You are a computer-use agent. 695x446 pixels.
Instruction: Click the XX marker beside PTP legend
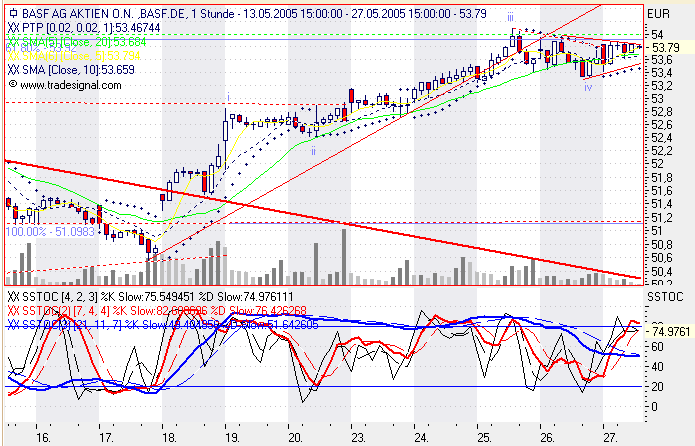tap(13, 27)
